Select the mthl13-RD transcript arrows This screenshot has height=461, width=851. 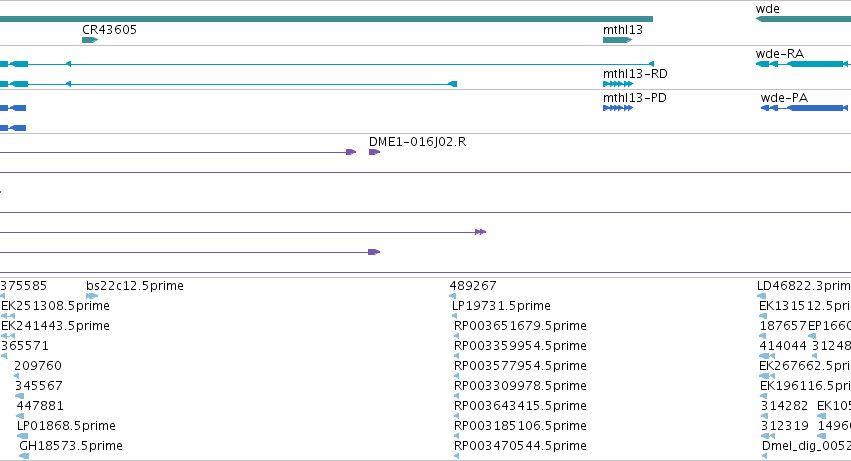[618, 84]
